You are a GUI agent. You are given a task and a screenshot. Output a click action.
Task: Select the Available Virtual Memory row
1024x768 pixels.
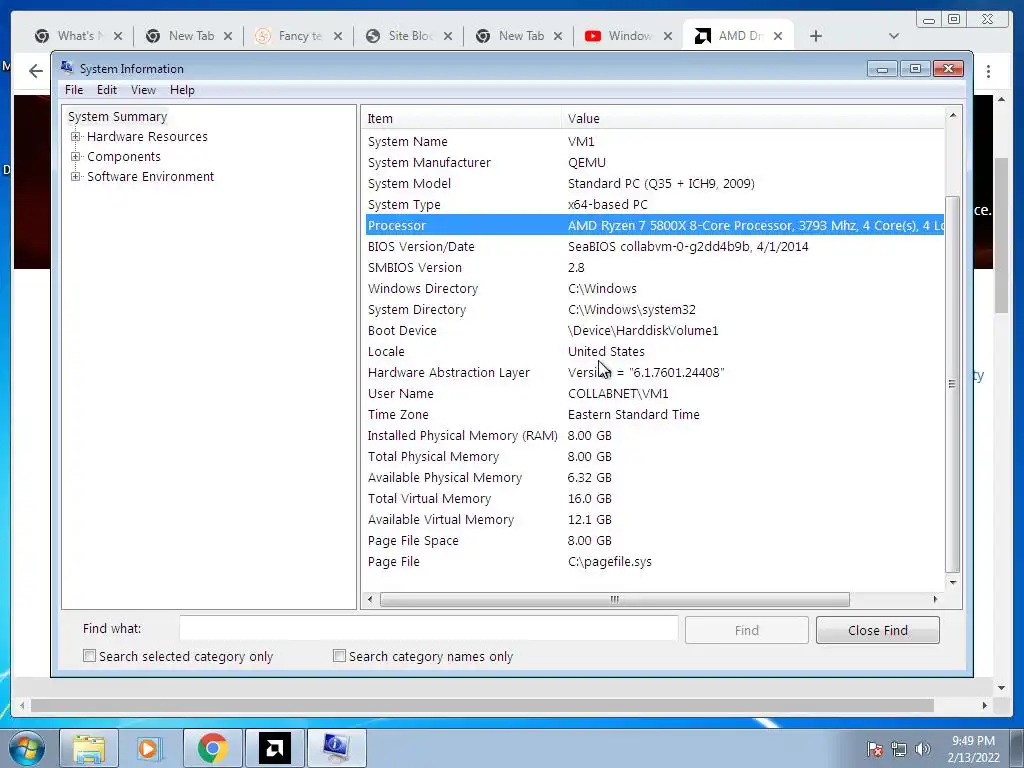pyautogui.click(x=654, y=520)
